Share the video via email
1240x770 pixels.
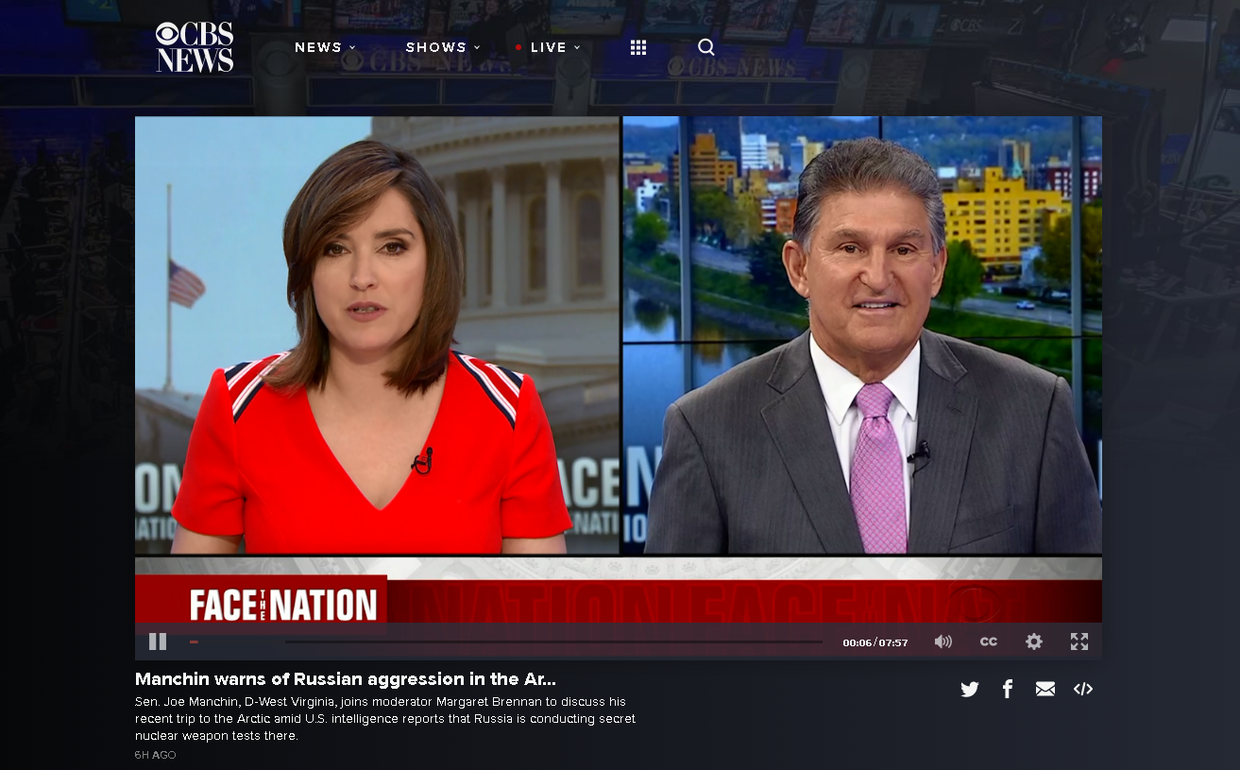[1045, 689]
